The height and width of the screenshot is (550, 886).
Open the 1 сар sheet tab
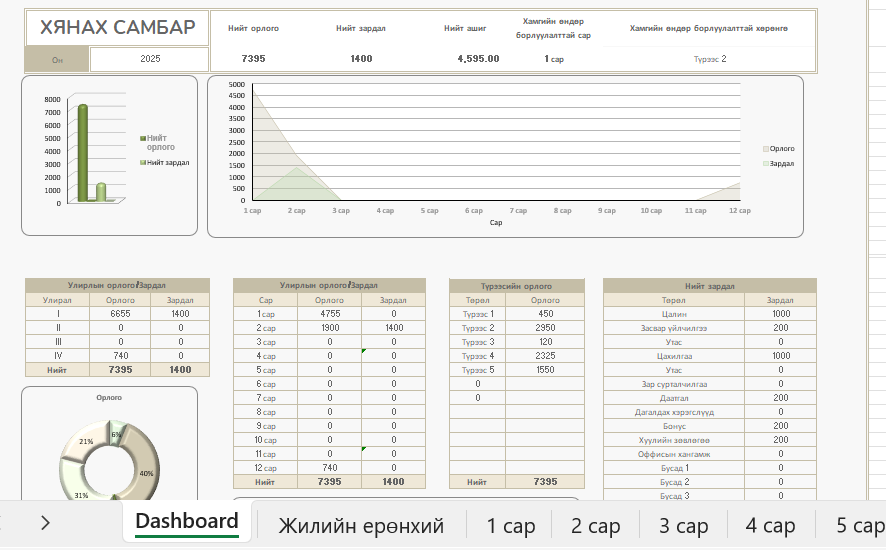[x=511, y=525]
